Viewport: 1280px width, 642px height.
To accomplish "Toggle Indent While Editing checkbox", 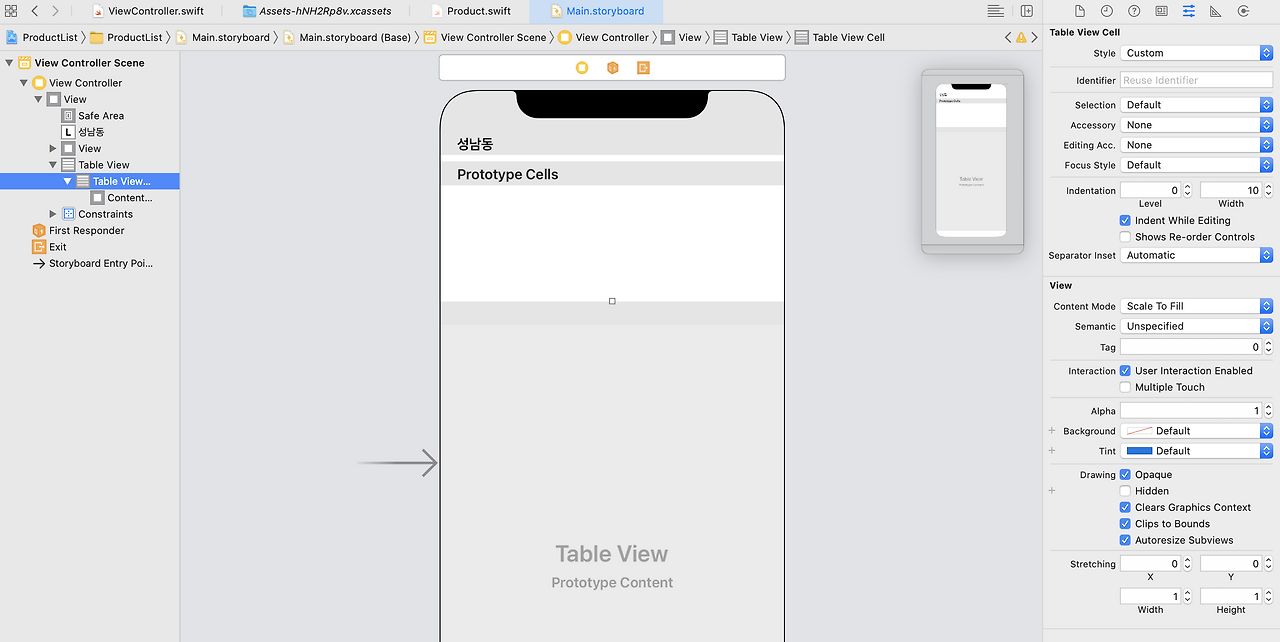I will (x=1125, y=221).
